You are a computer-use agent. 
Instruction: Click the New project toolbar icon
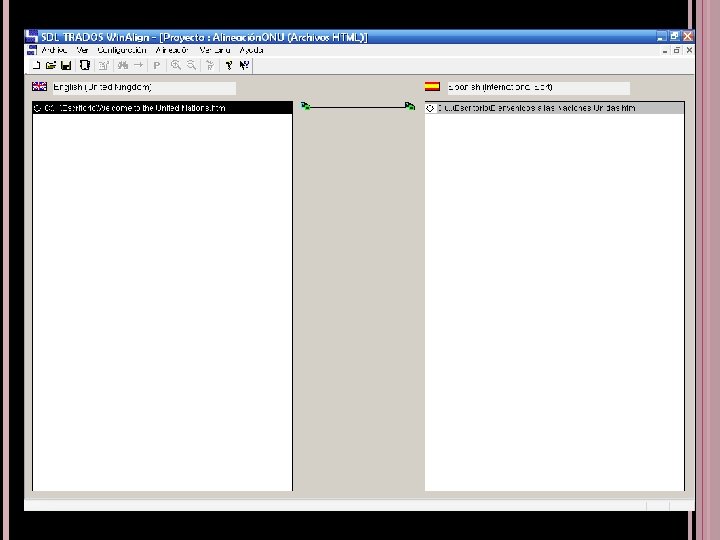point(36,65)
